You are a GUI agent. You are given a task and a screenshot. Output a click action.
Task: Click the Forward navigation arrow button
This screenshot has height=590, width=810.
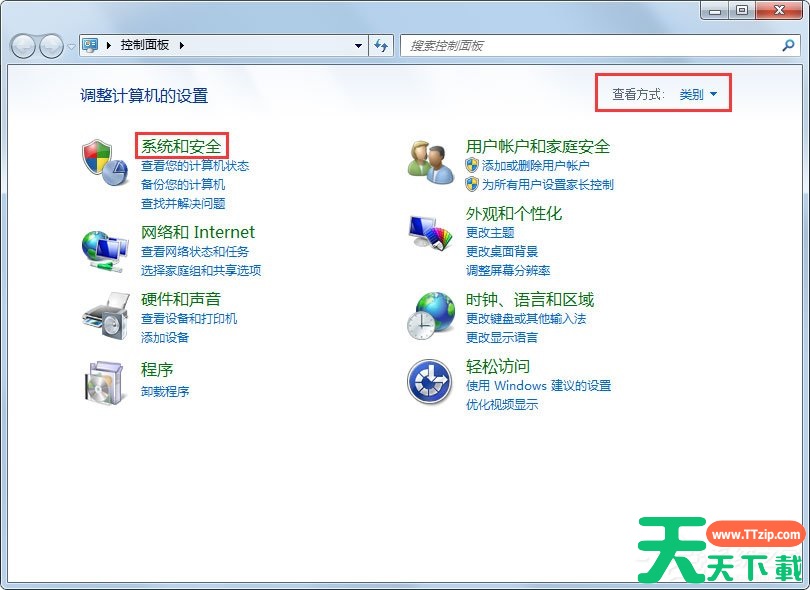[51, 46]
